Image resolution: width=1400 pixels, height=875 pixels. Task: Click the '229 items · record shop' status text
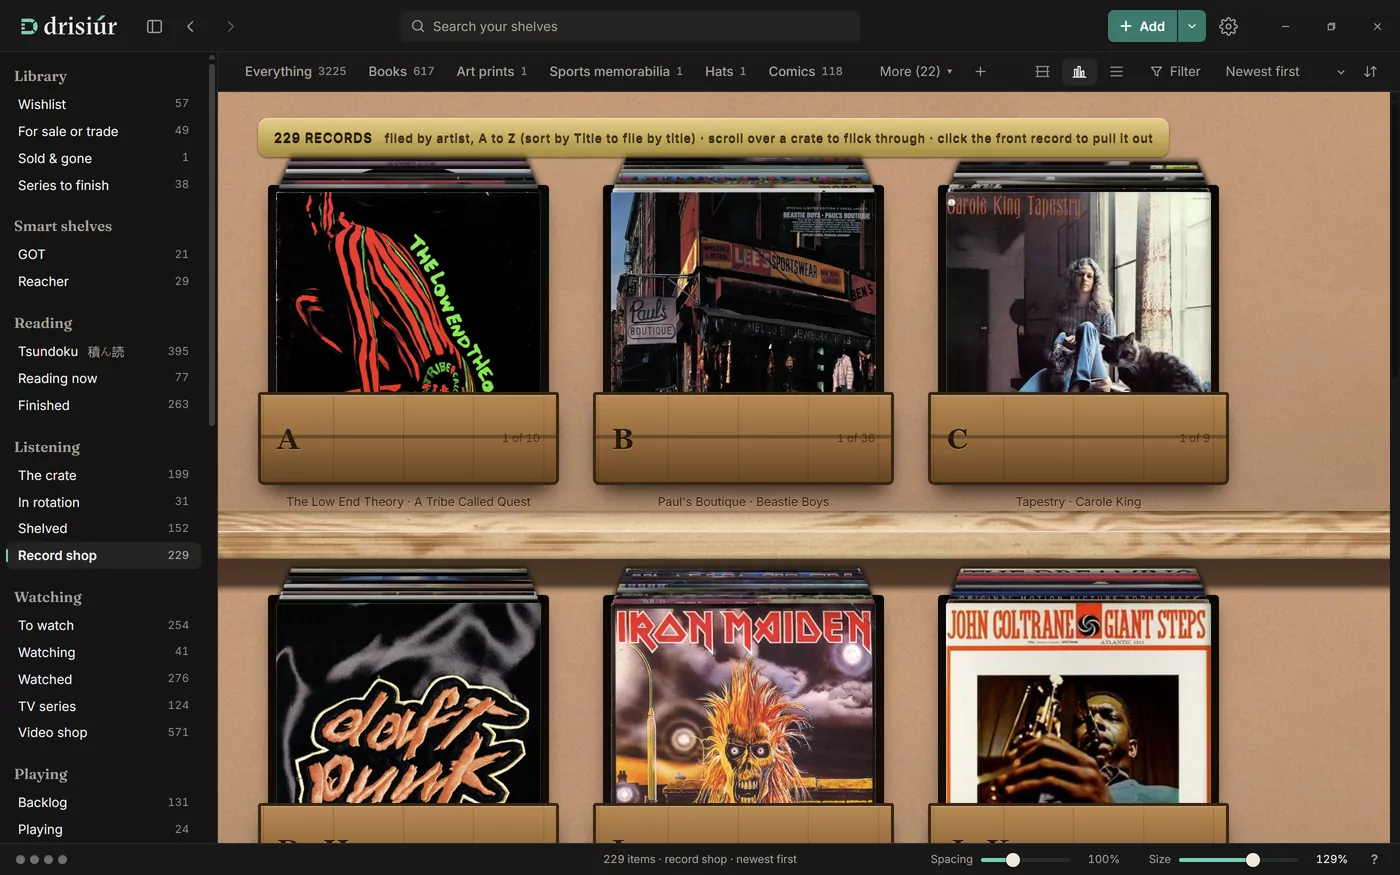pos(700,859)
